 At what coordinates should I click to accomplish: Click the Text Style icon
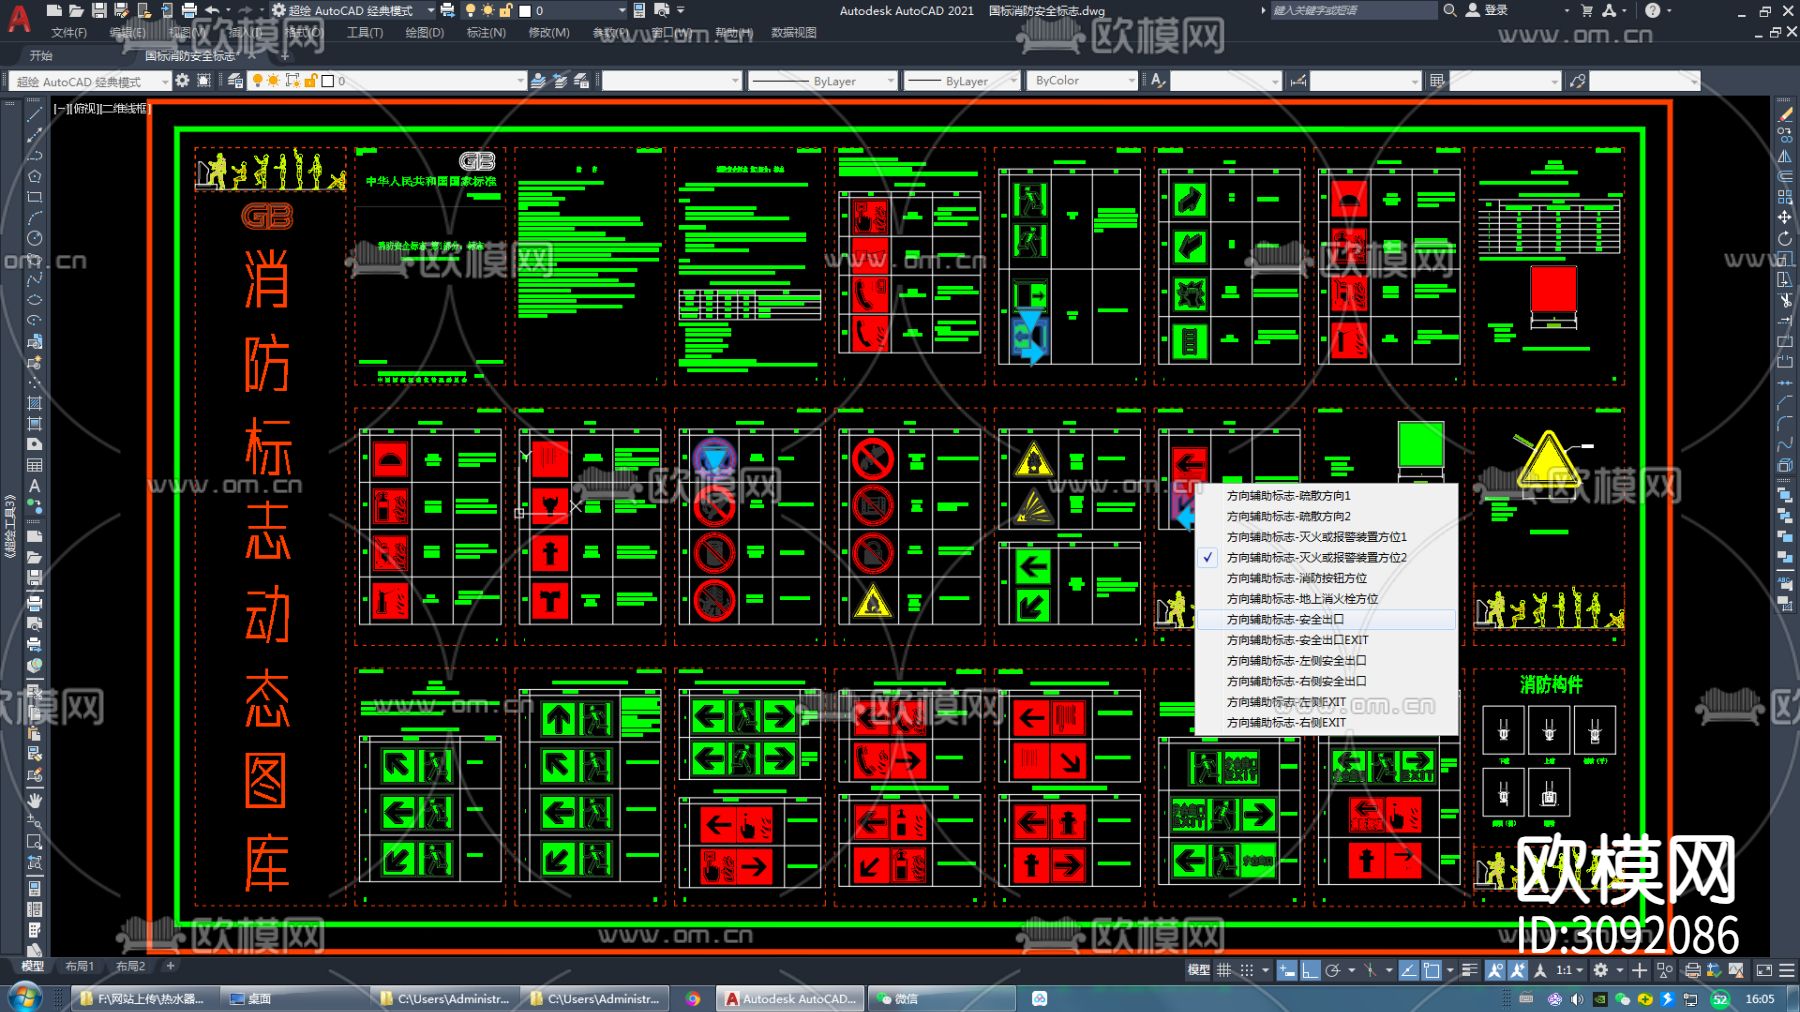click(1158, 81)
